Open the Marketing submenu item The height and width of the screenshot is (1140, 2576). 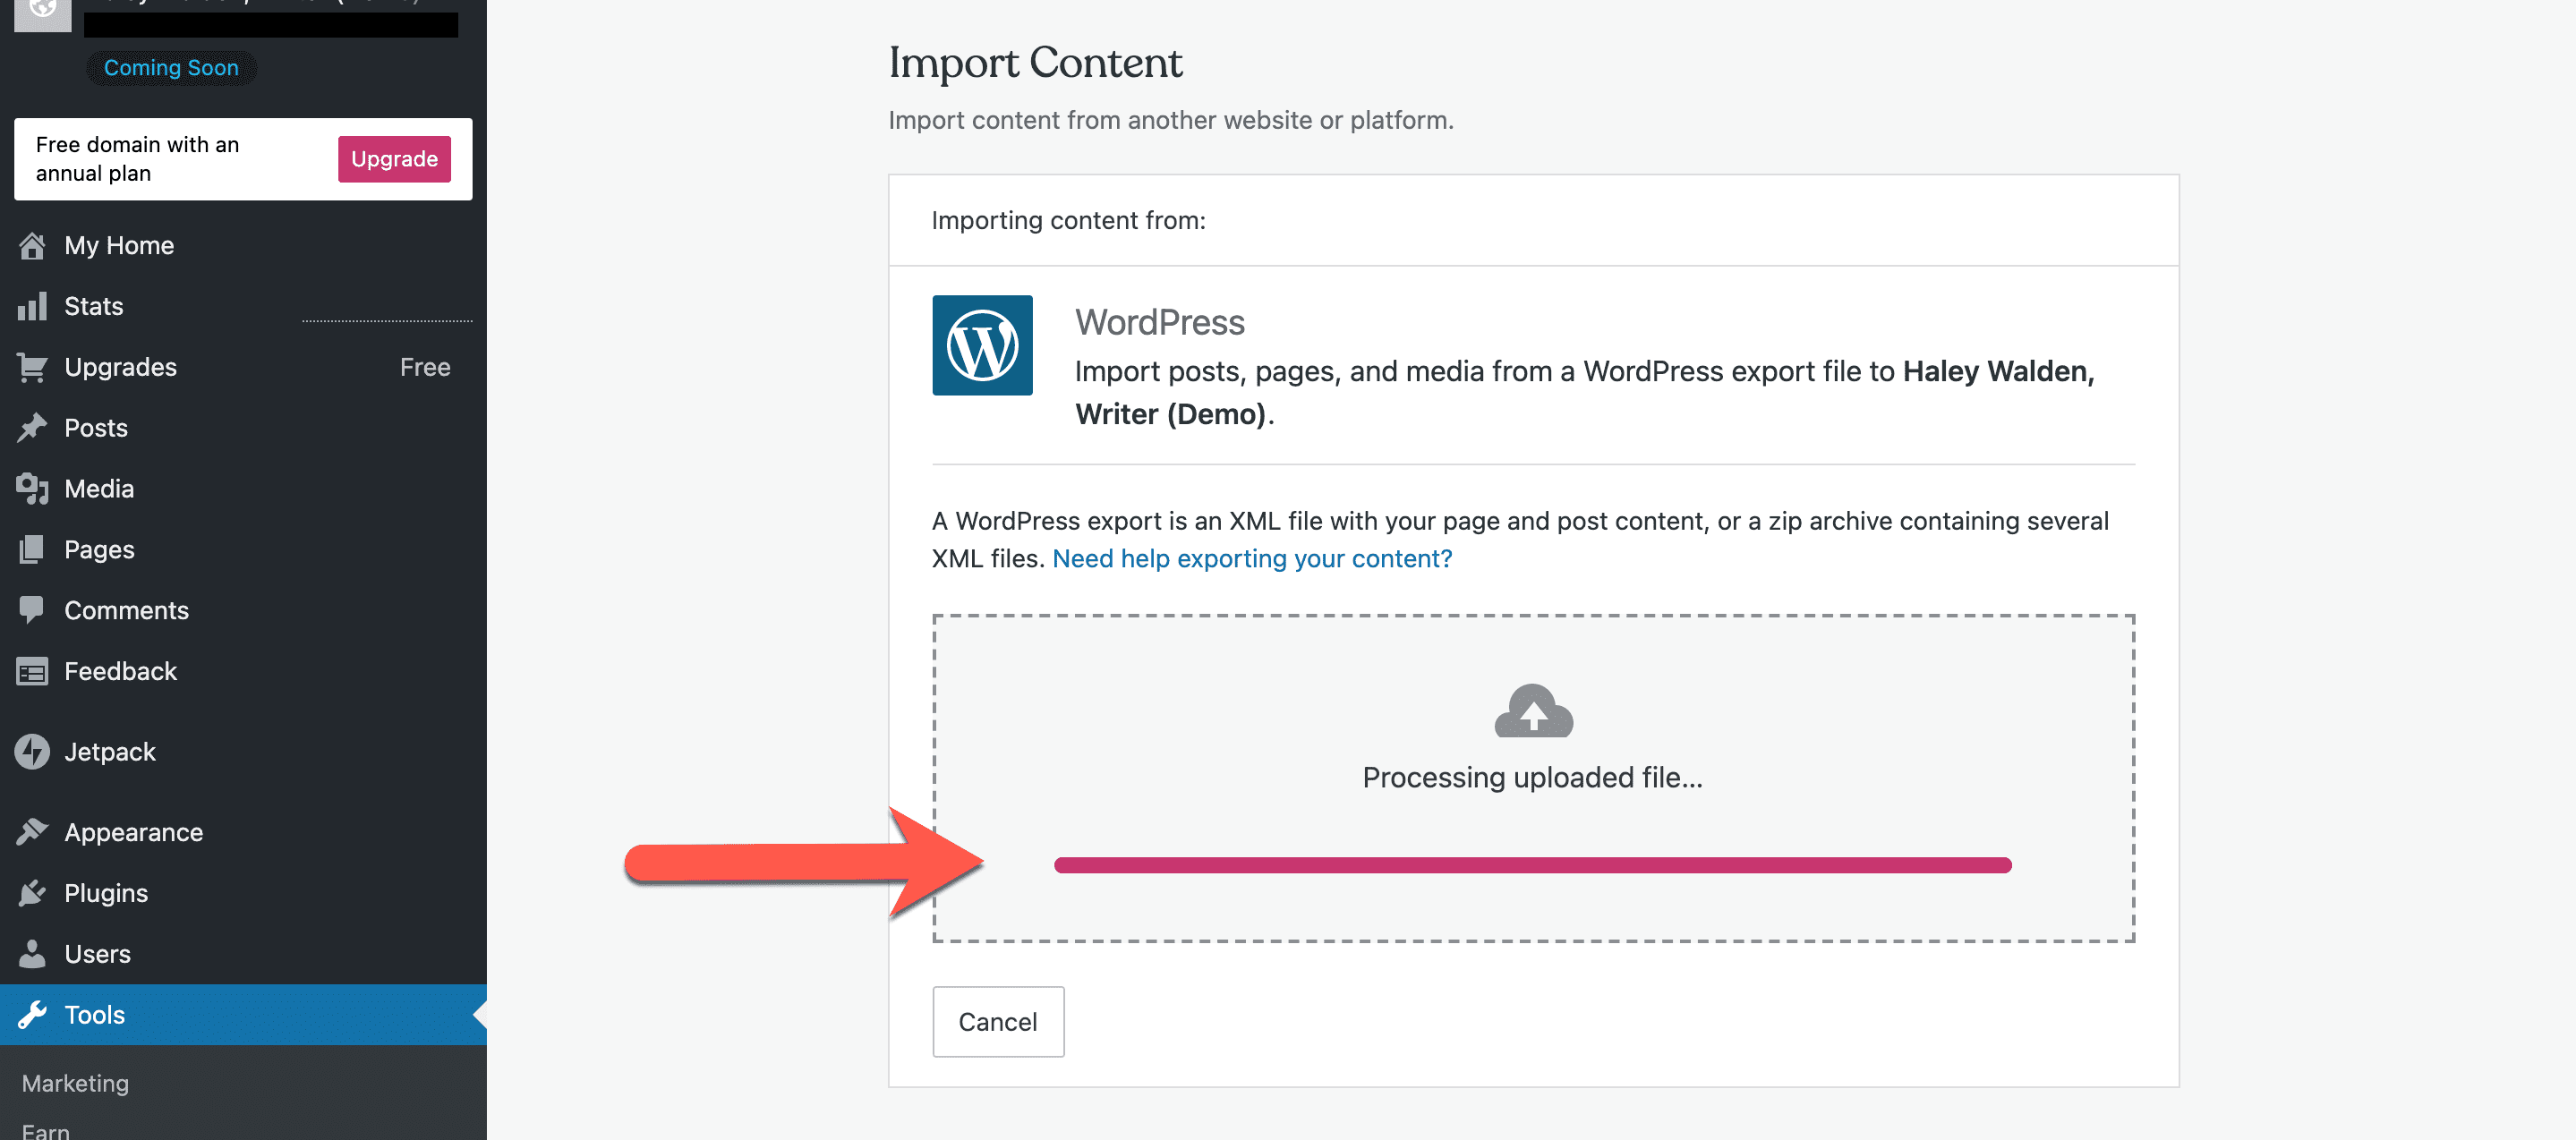coord(75,1083)
